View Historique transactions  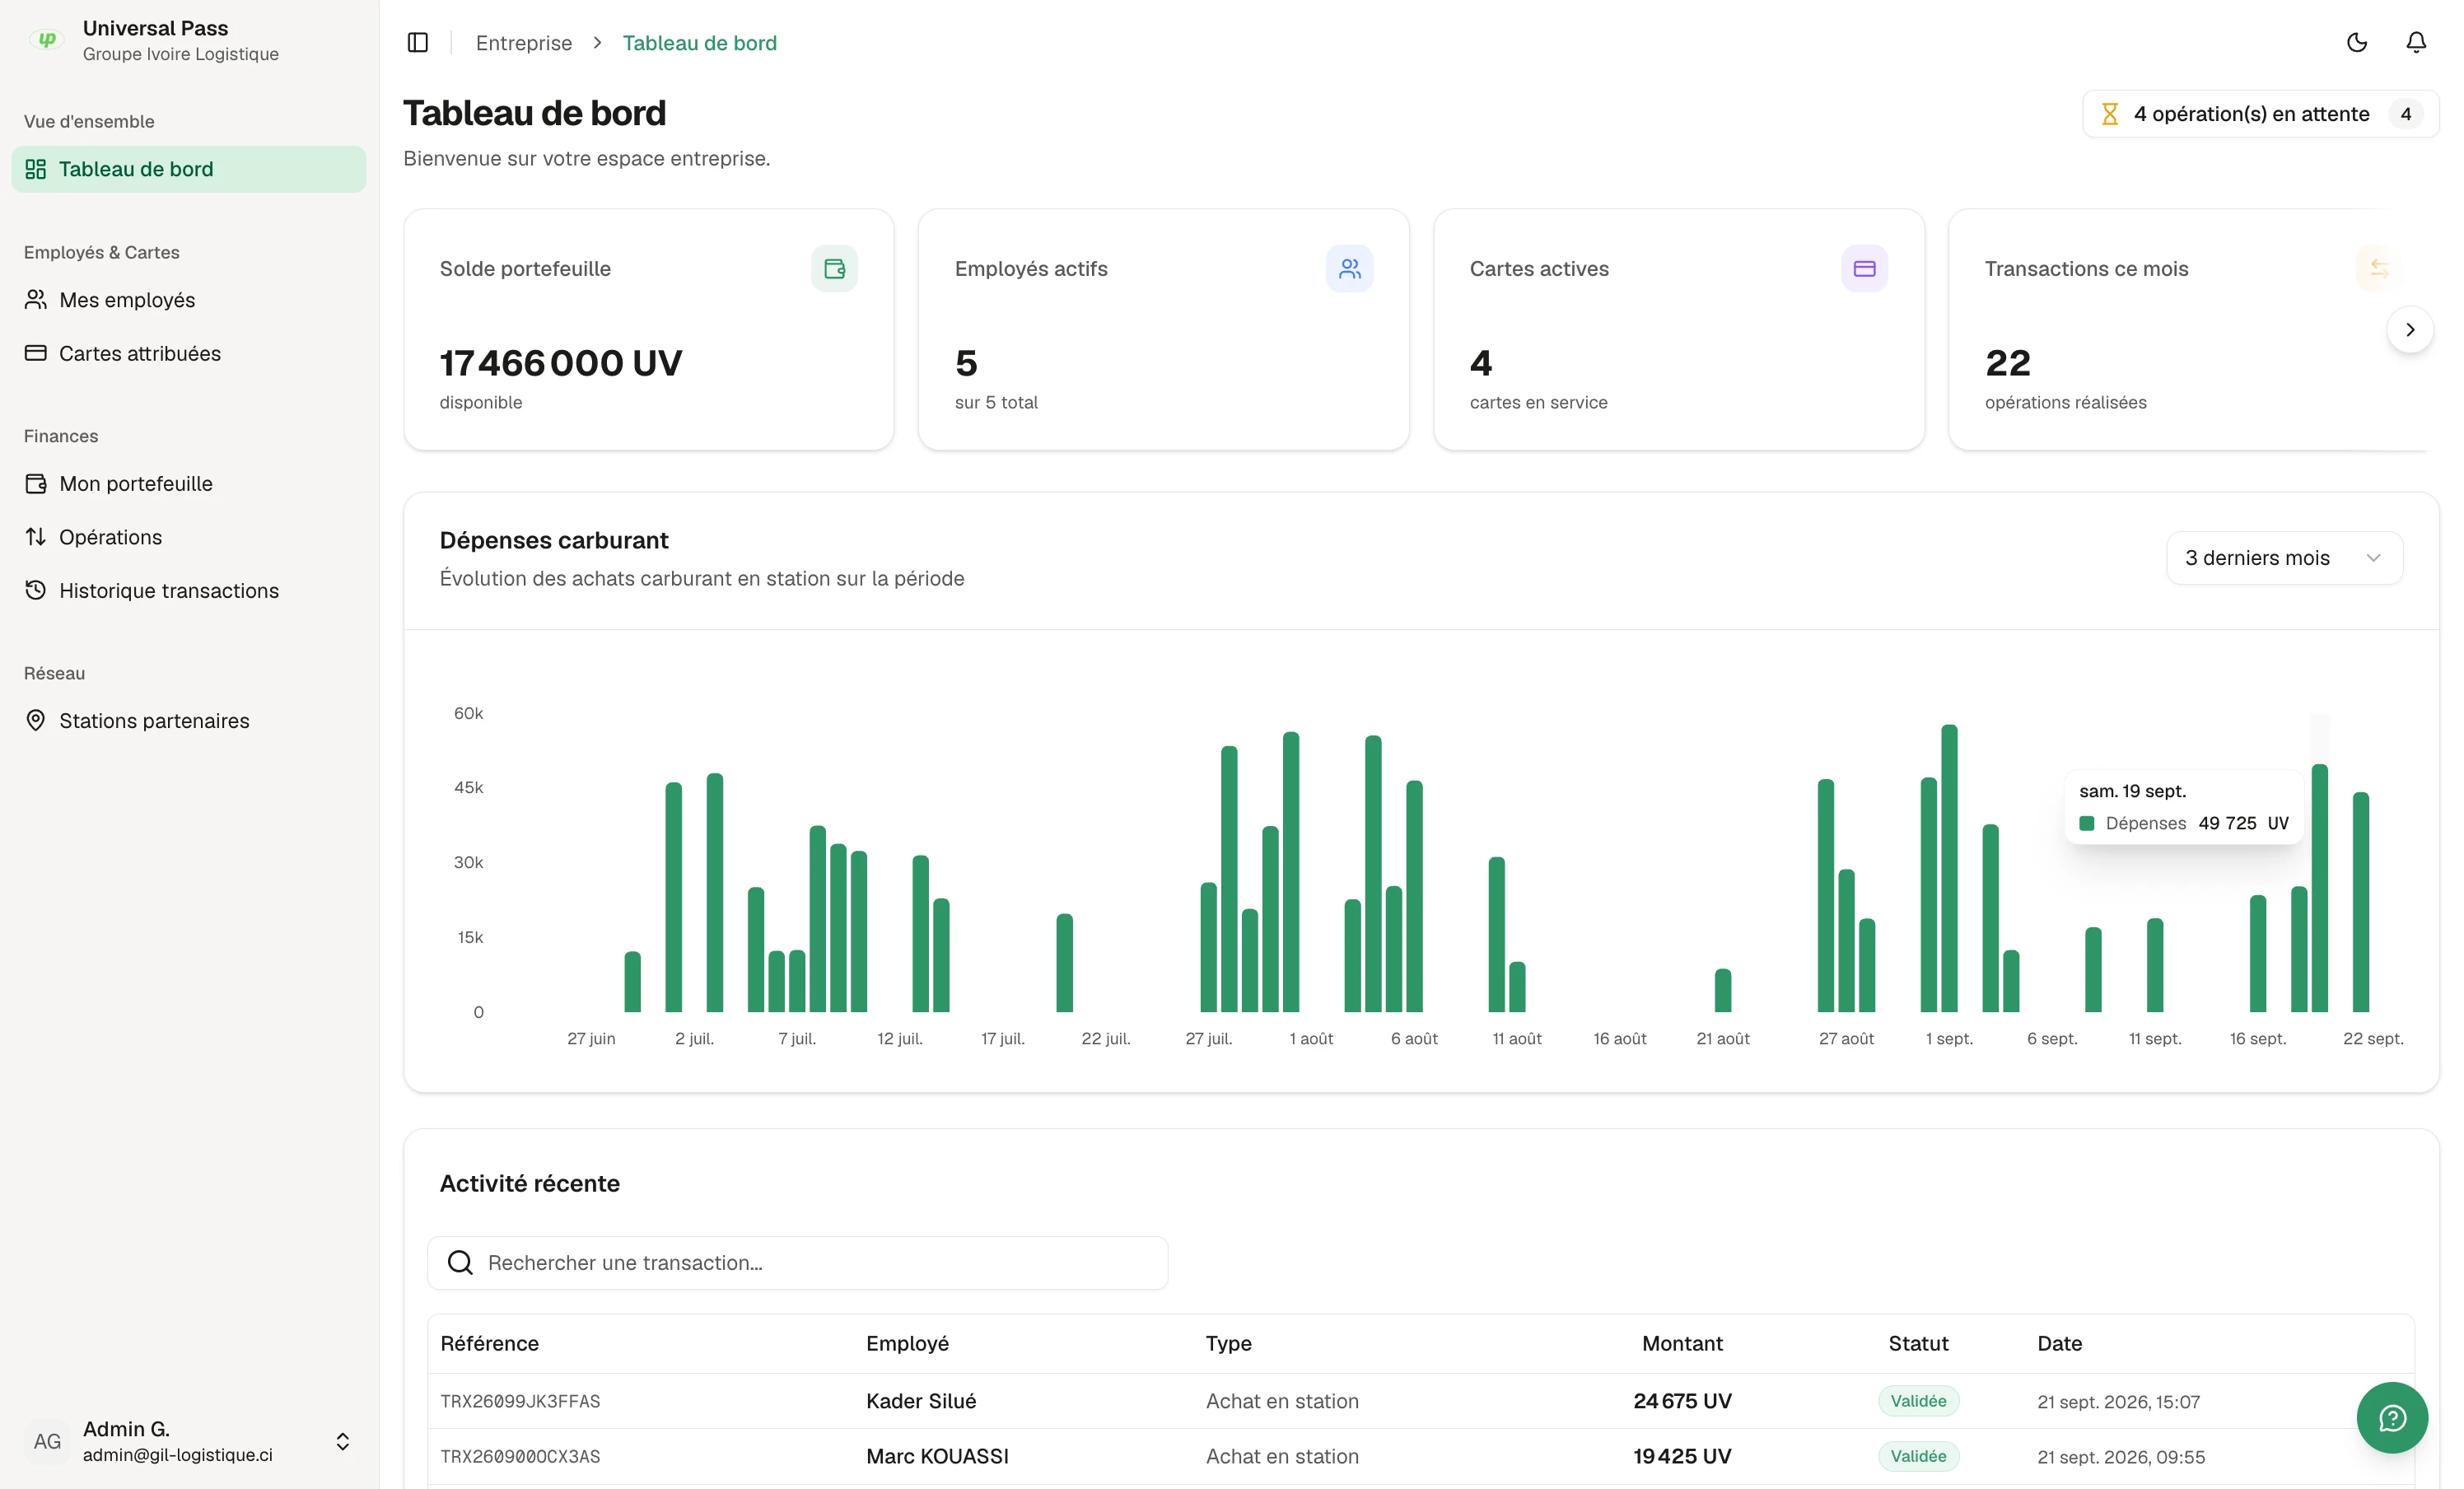[189, 591]
